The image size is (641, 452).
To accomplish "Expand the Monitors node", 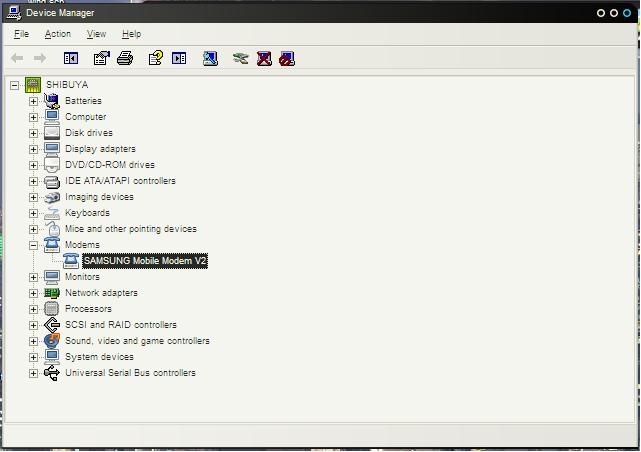I will [34, 277].
